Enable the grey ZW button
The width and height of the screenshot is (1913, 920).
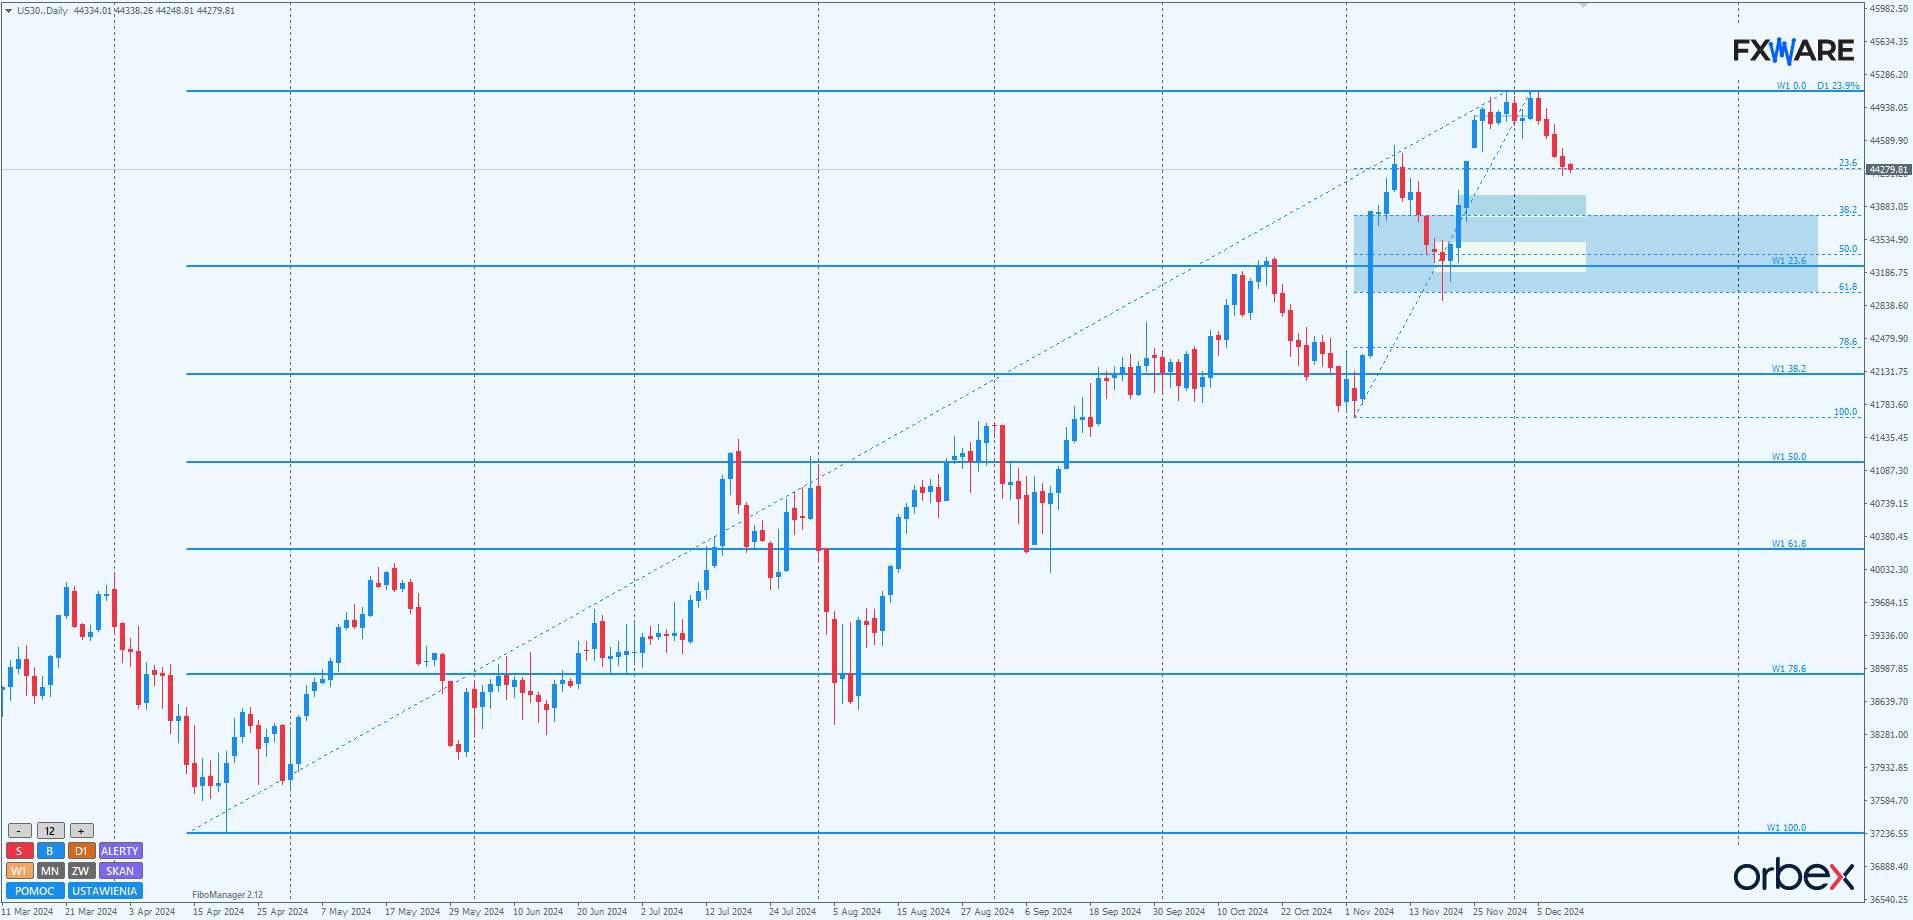tap(81, 871)
